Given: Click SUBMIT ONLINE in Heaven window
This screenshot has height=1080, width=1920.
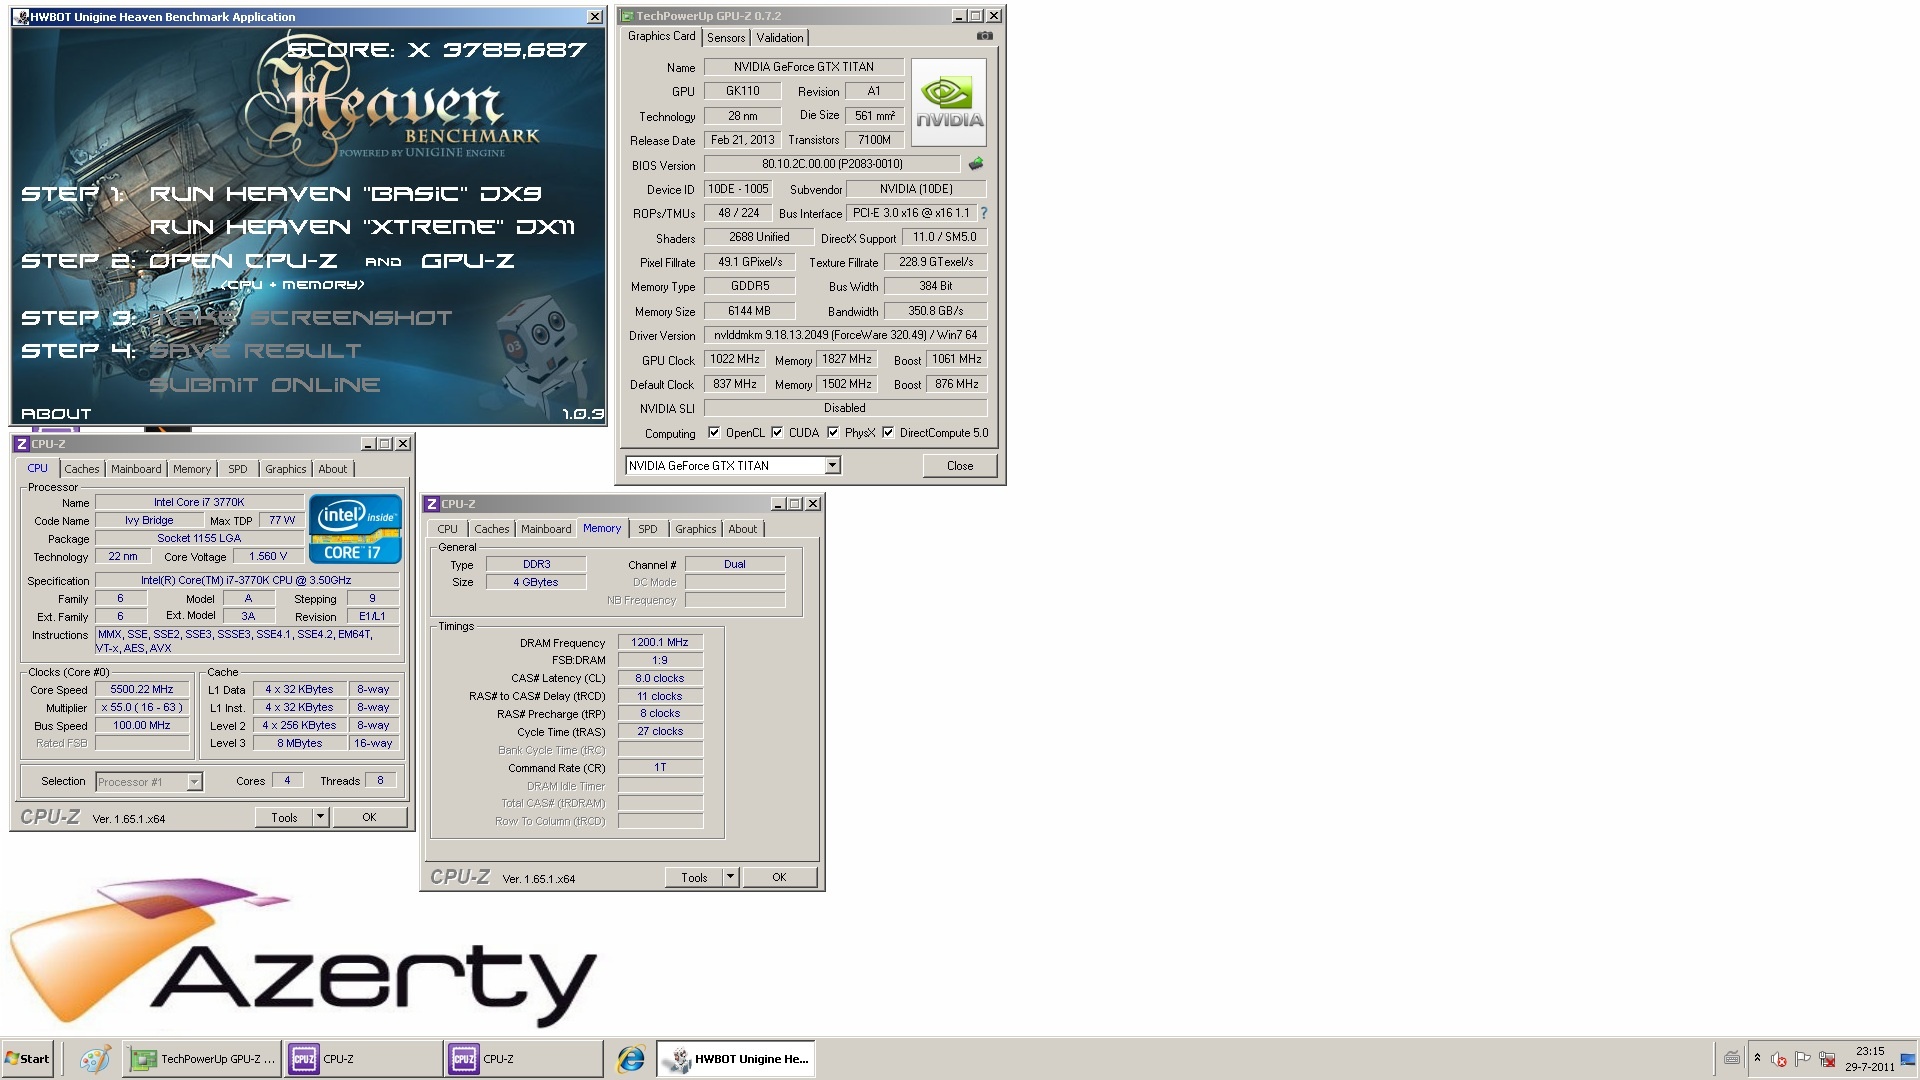Looking at the screenshot, I should [265, 385].
